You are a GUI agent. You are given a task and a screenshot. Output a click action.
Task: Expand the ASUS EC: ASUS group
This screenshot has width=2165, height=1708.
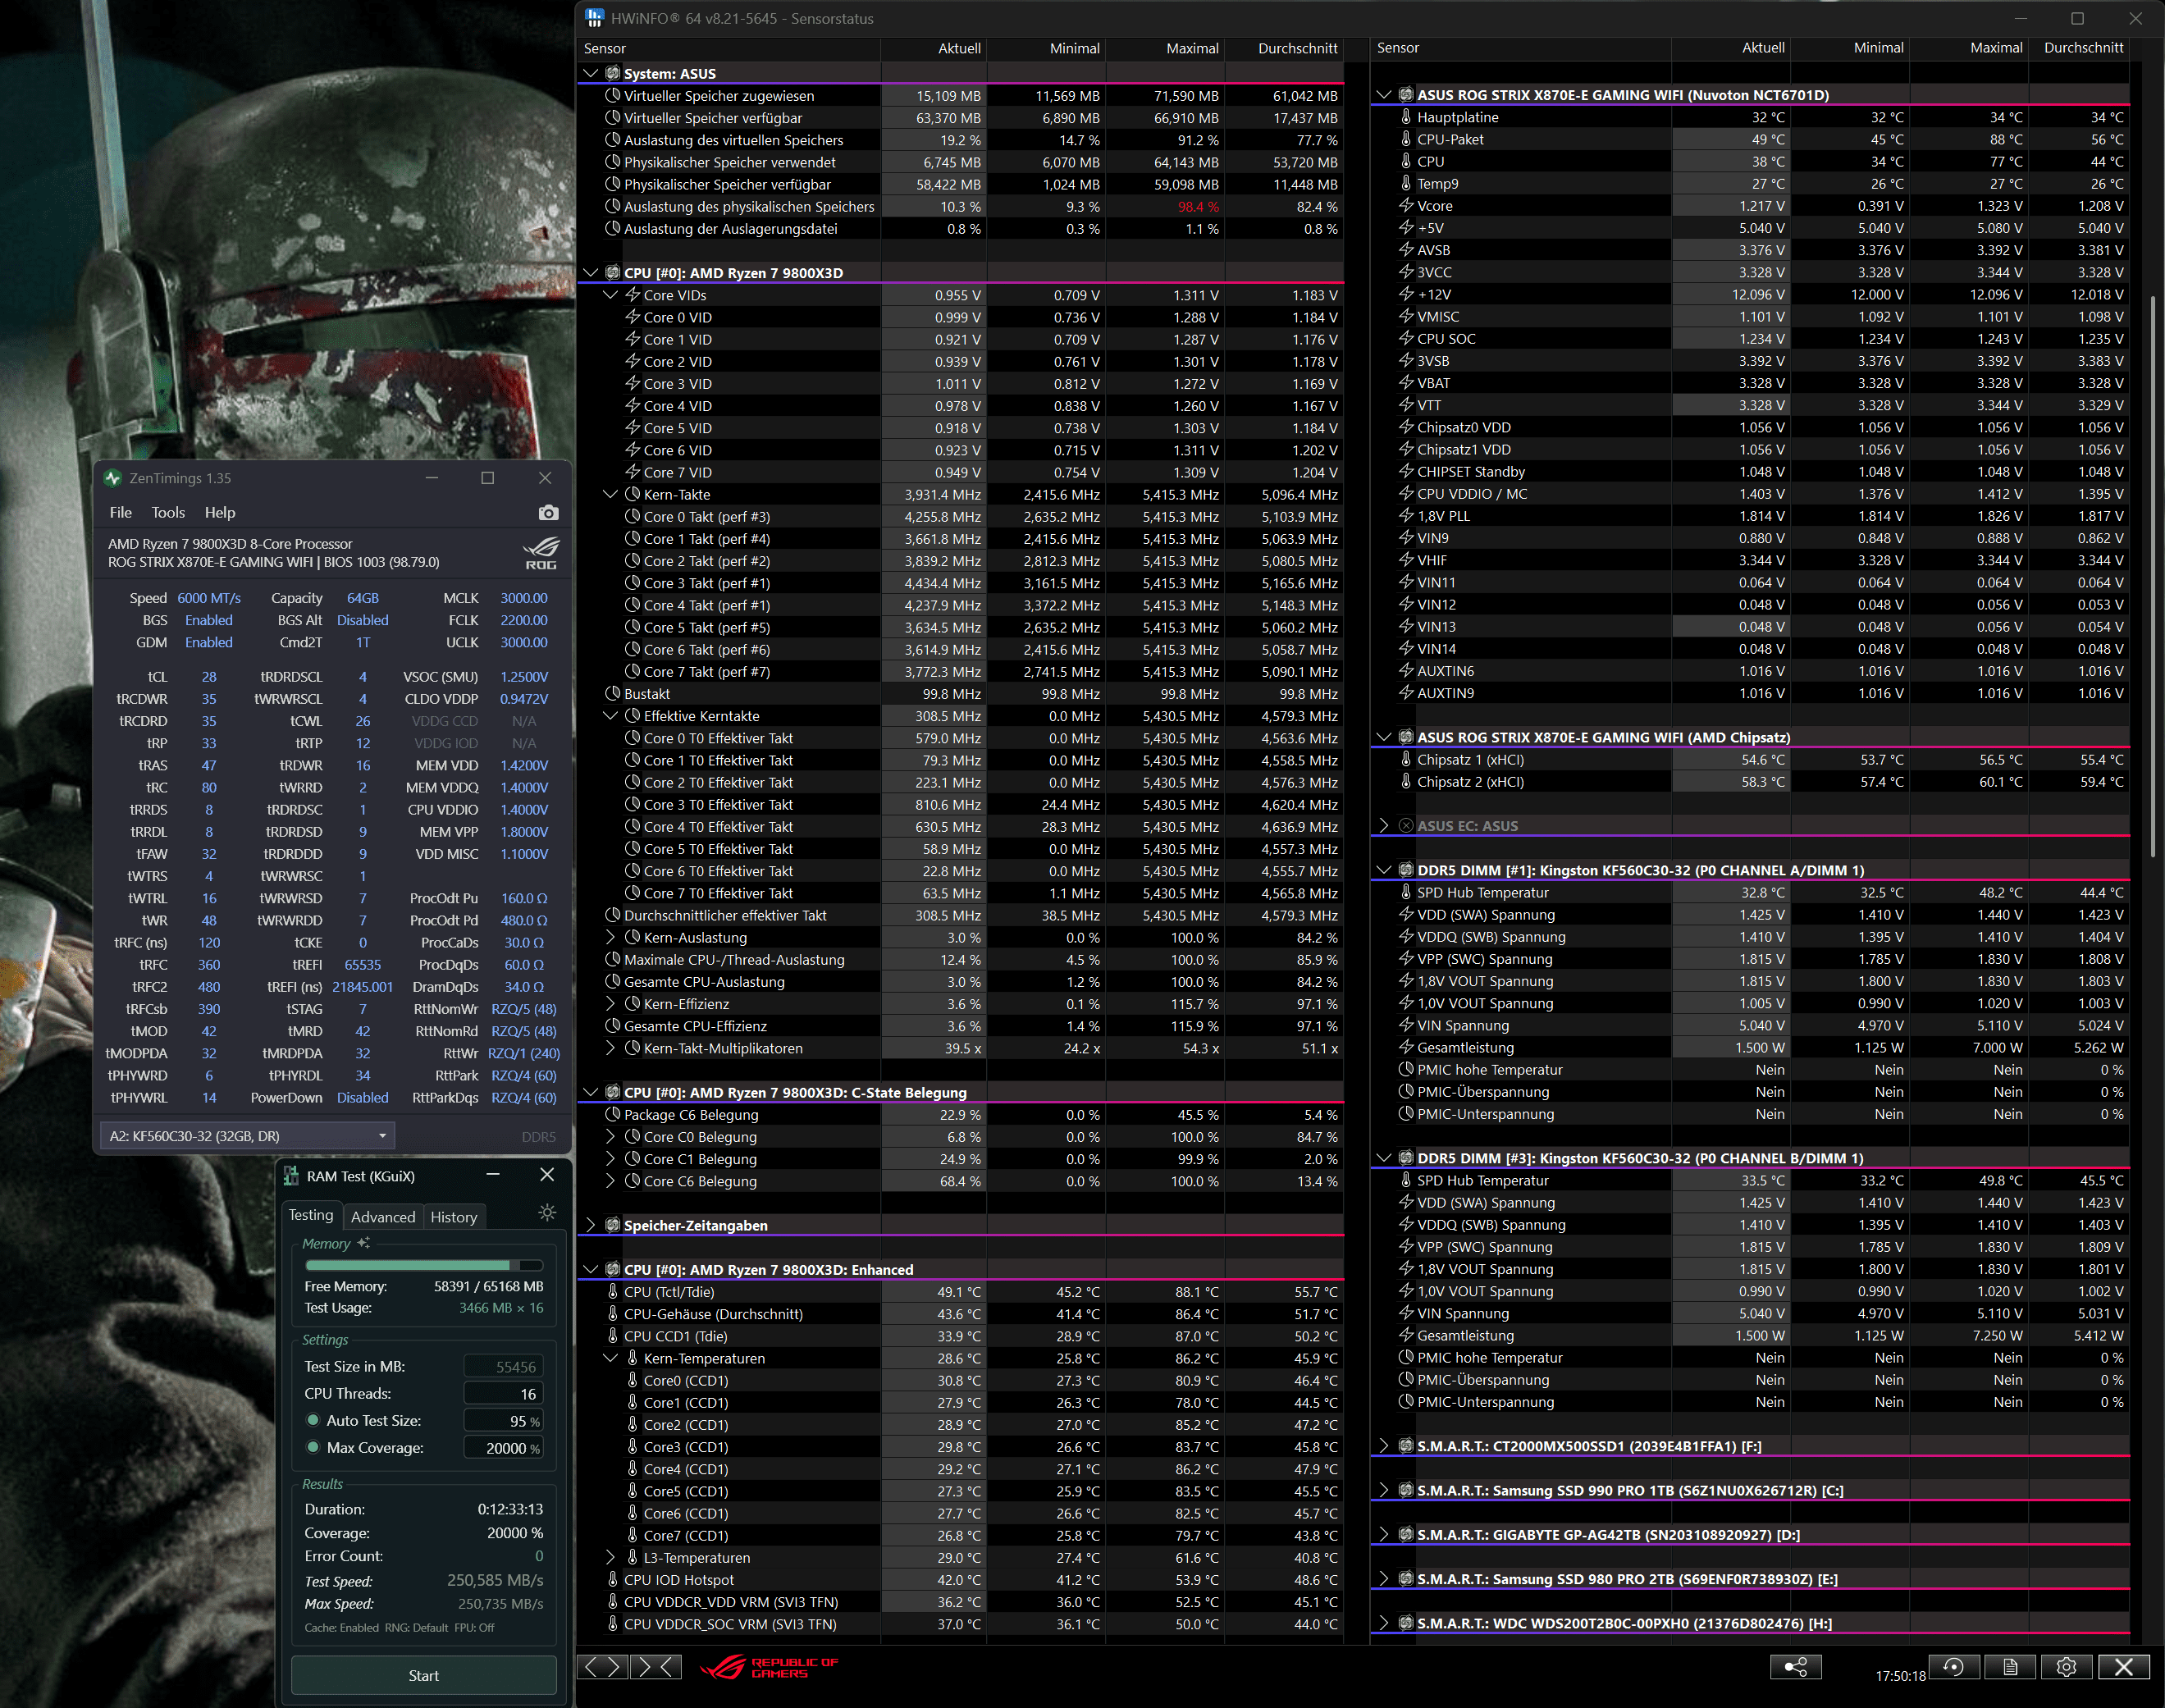[1384, 825]
